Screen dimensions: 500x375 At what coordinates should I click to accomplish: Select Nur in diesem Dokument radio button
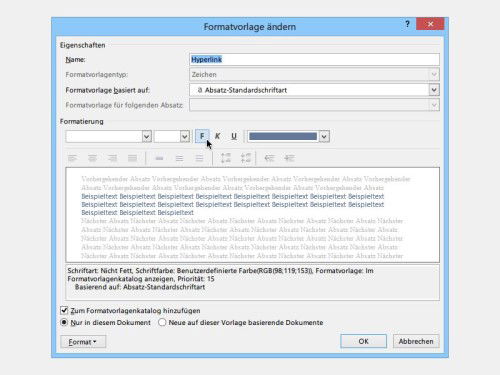pyautogui.click(x=64, y=322)
